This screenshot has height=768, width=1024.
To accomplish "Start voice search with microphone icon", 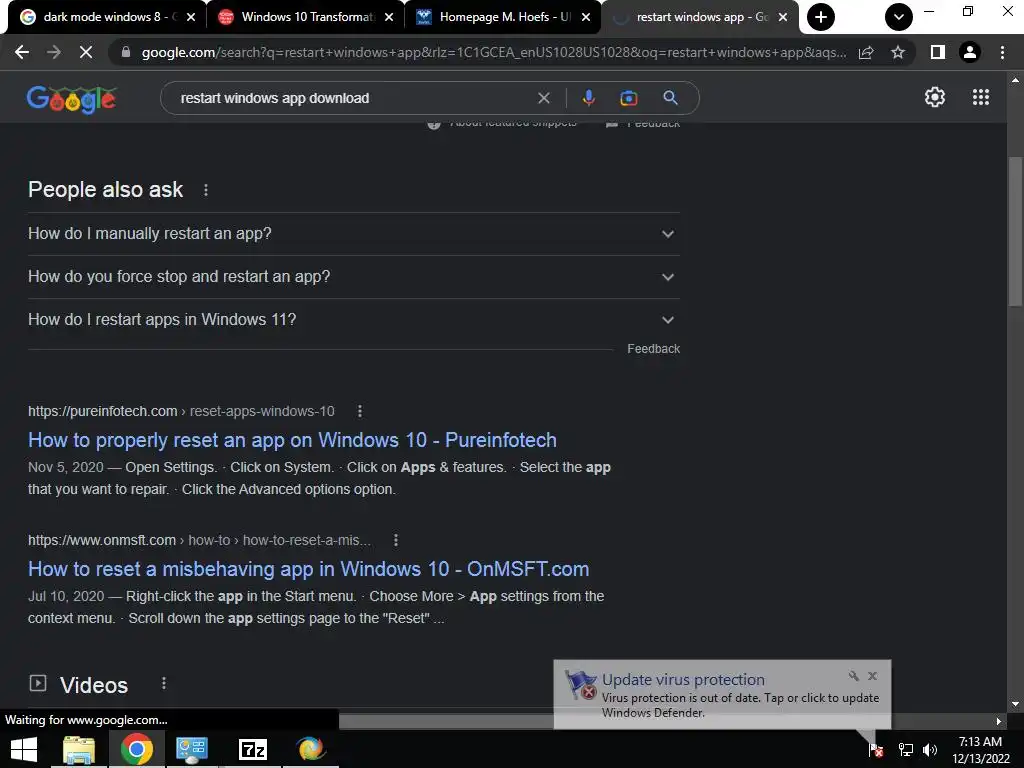I will point(588,98).
